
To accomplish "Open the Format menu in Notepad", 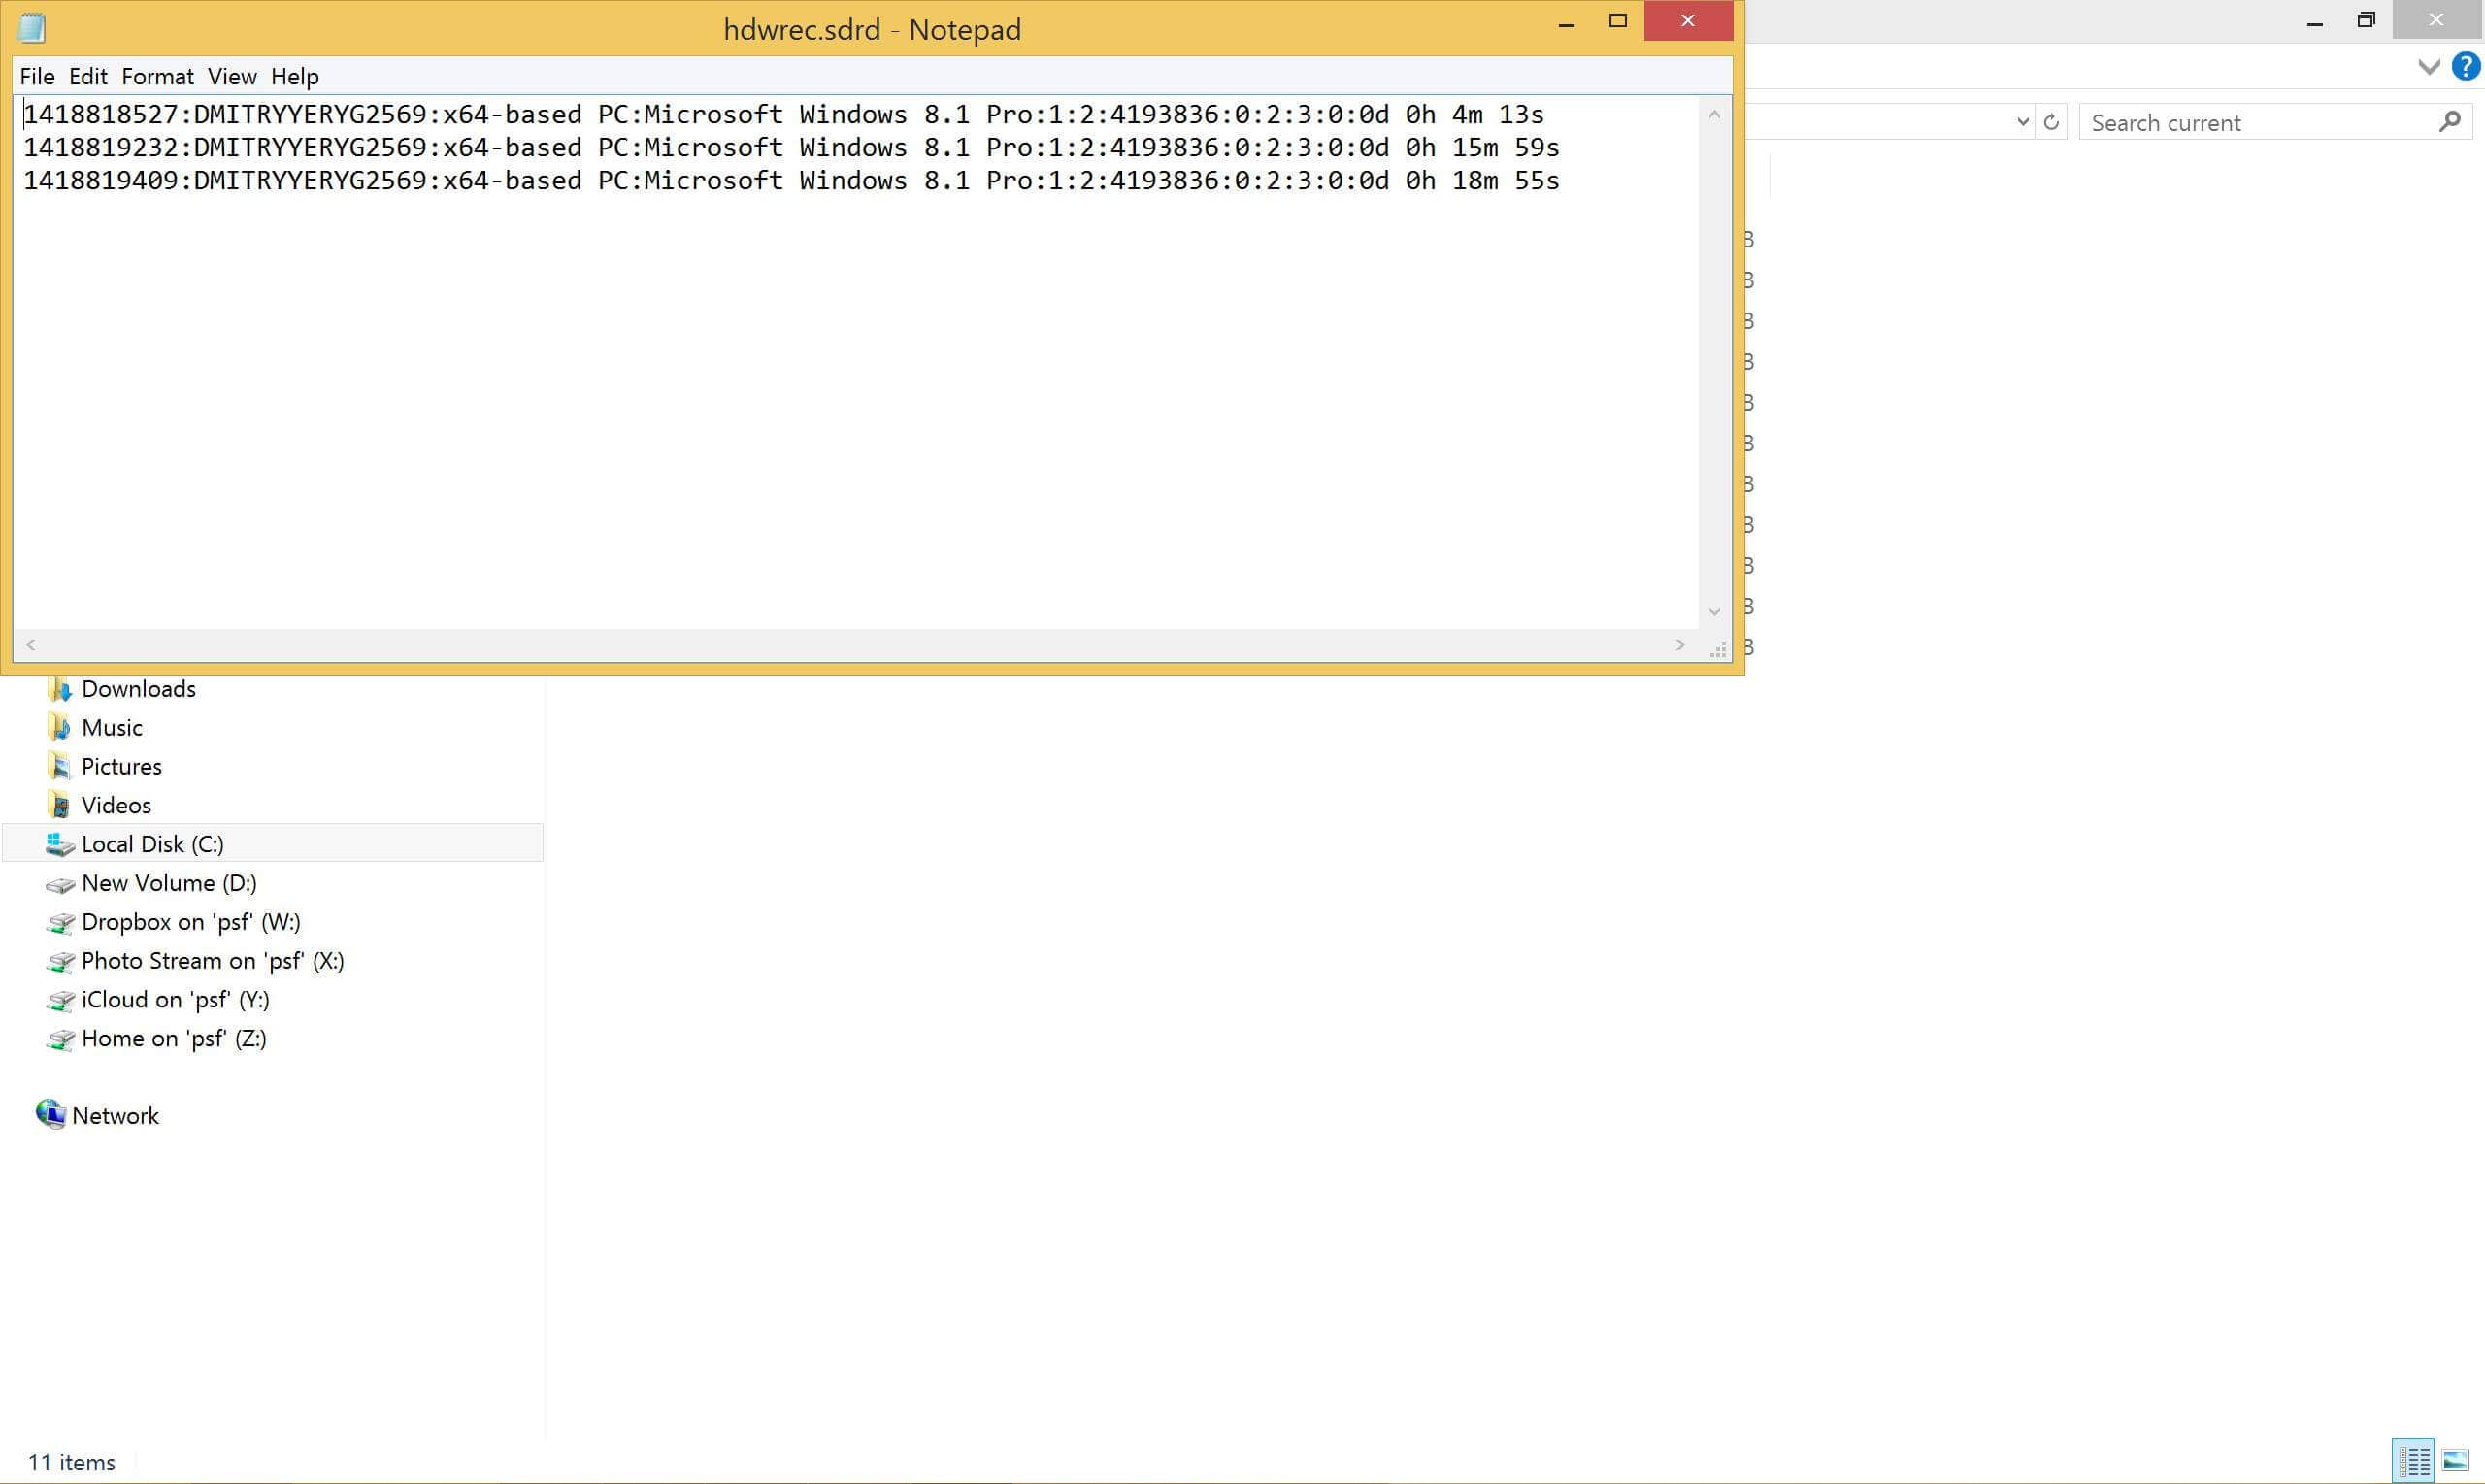I will pos(157,77).
